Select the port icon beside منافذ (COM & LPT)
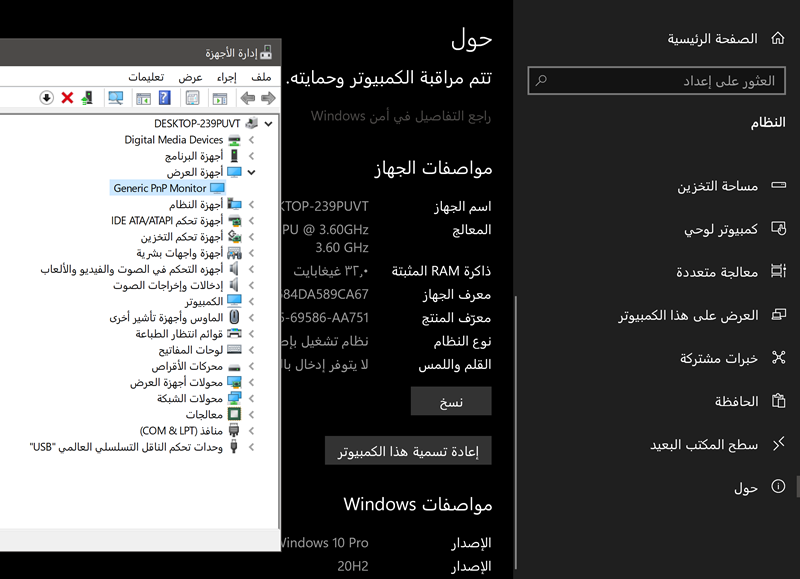 tap(234, 431)
